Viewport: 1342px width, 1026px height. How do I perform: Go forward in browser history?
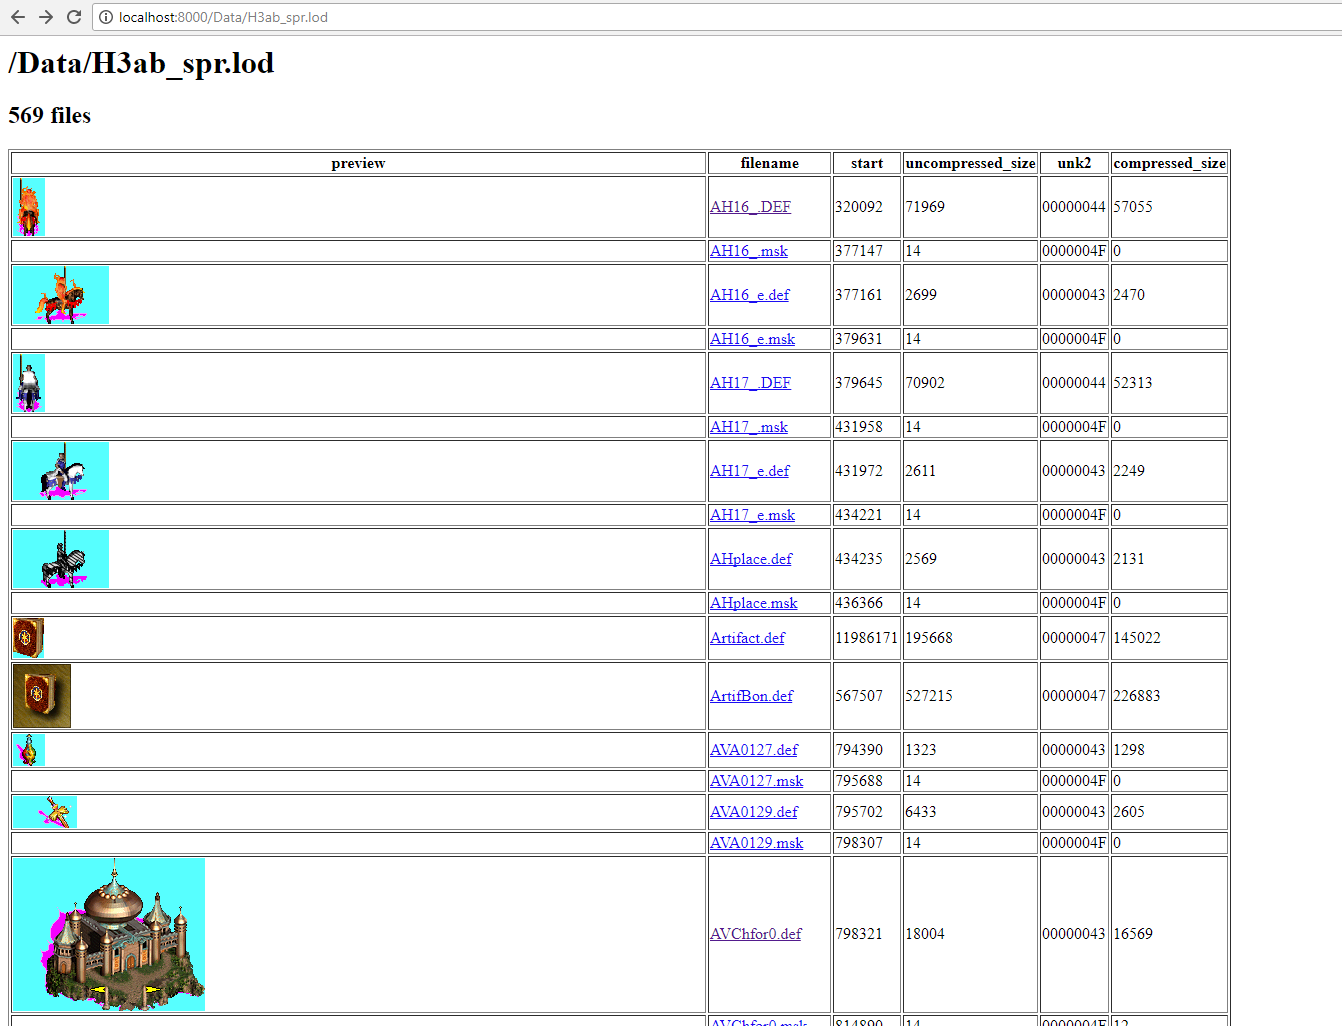pos(46,17)
